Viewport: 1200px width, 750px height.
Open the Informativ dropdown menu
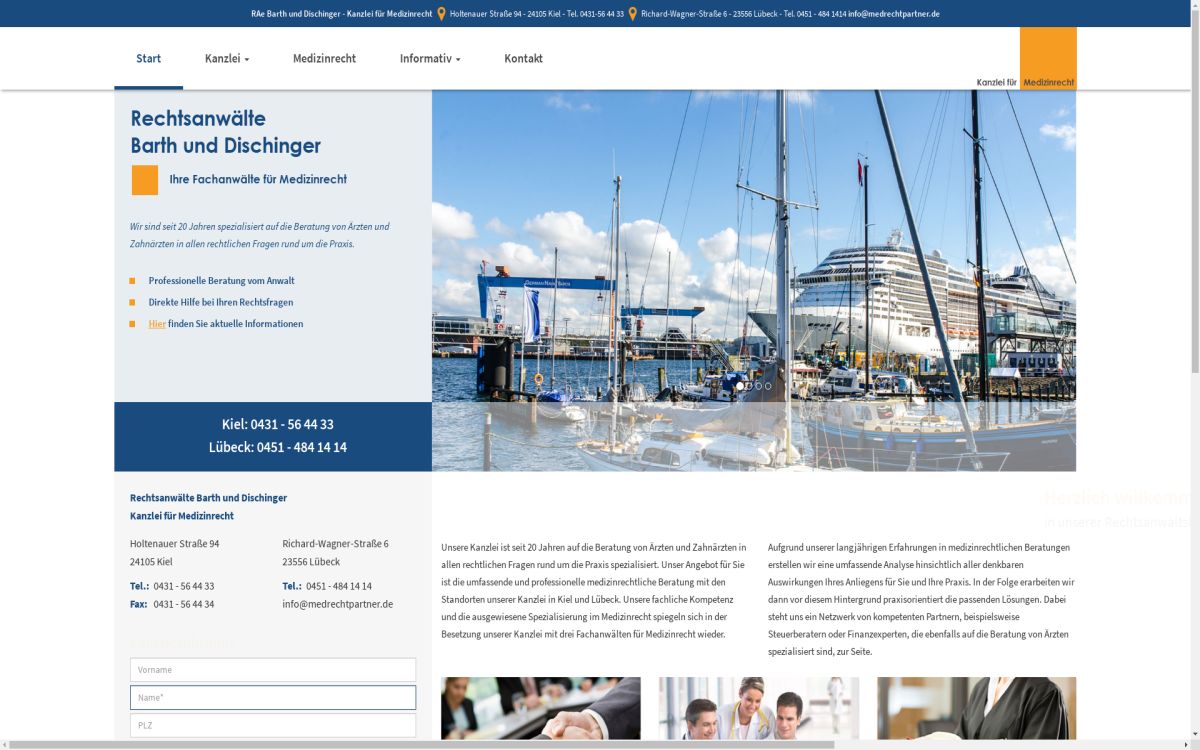point(430,59)
